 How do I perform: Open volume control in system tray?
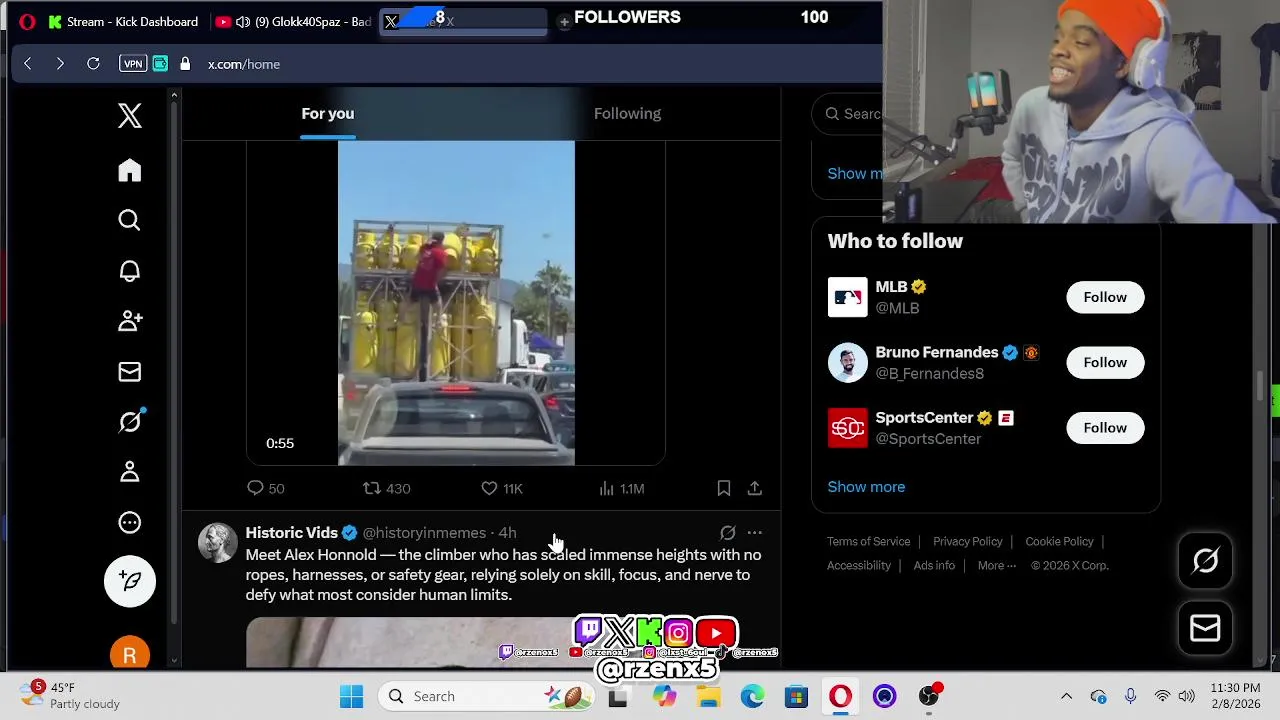point(1186,696)
